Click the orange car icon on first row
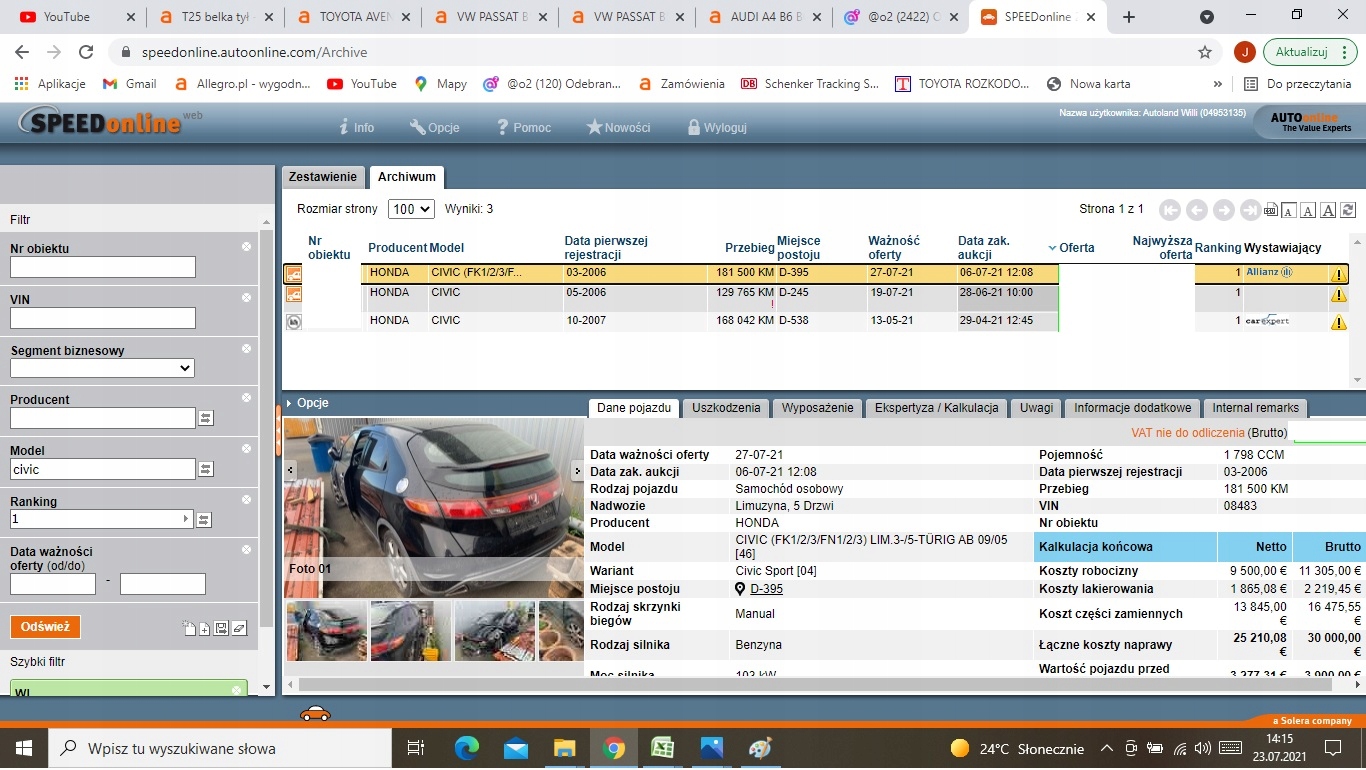 294,273
